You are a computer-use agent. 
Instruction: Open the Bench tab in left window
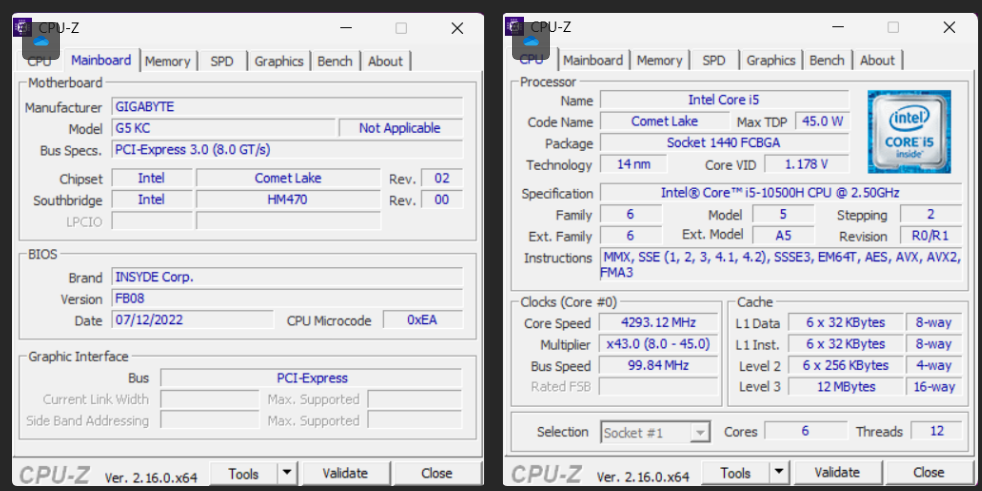coord(335,61)
